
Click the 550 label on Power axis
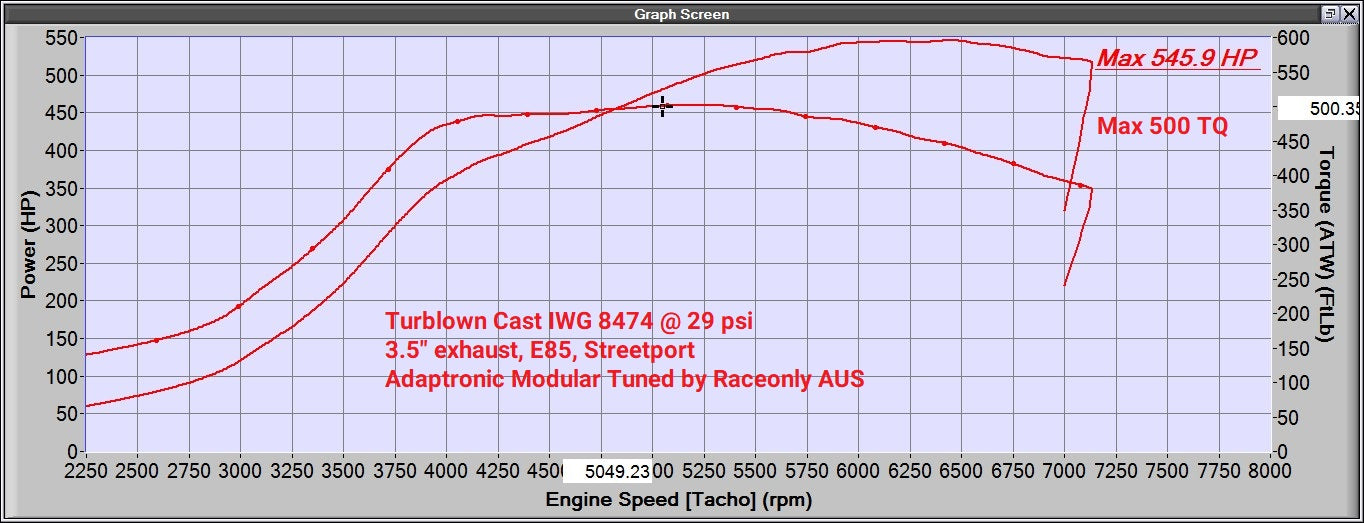click(63, 38)
